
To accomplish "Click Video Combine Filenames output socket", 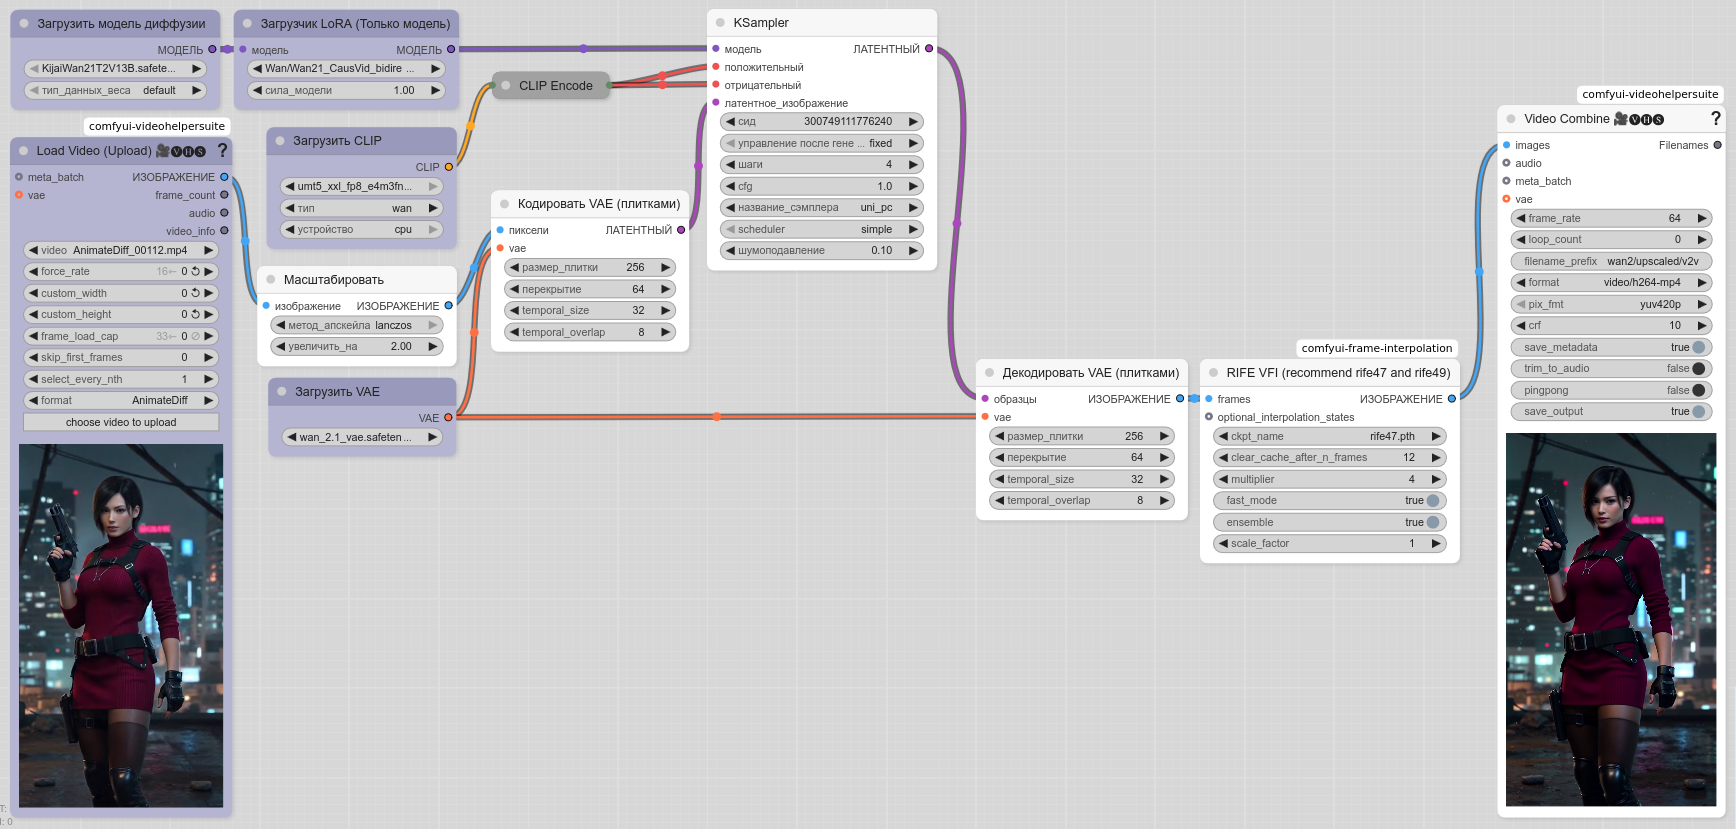I will point(1718,146).
